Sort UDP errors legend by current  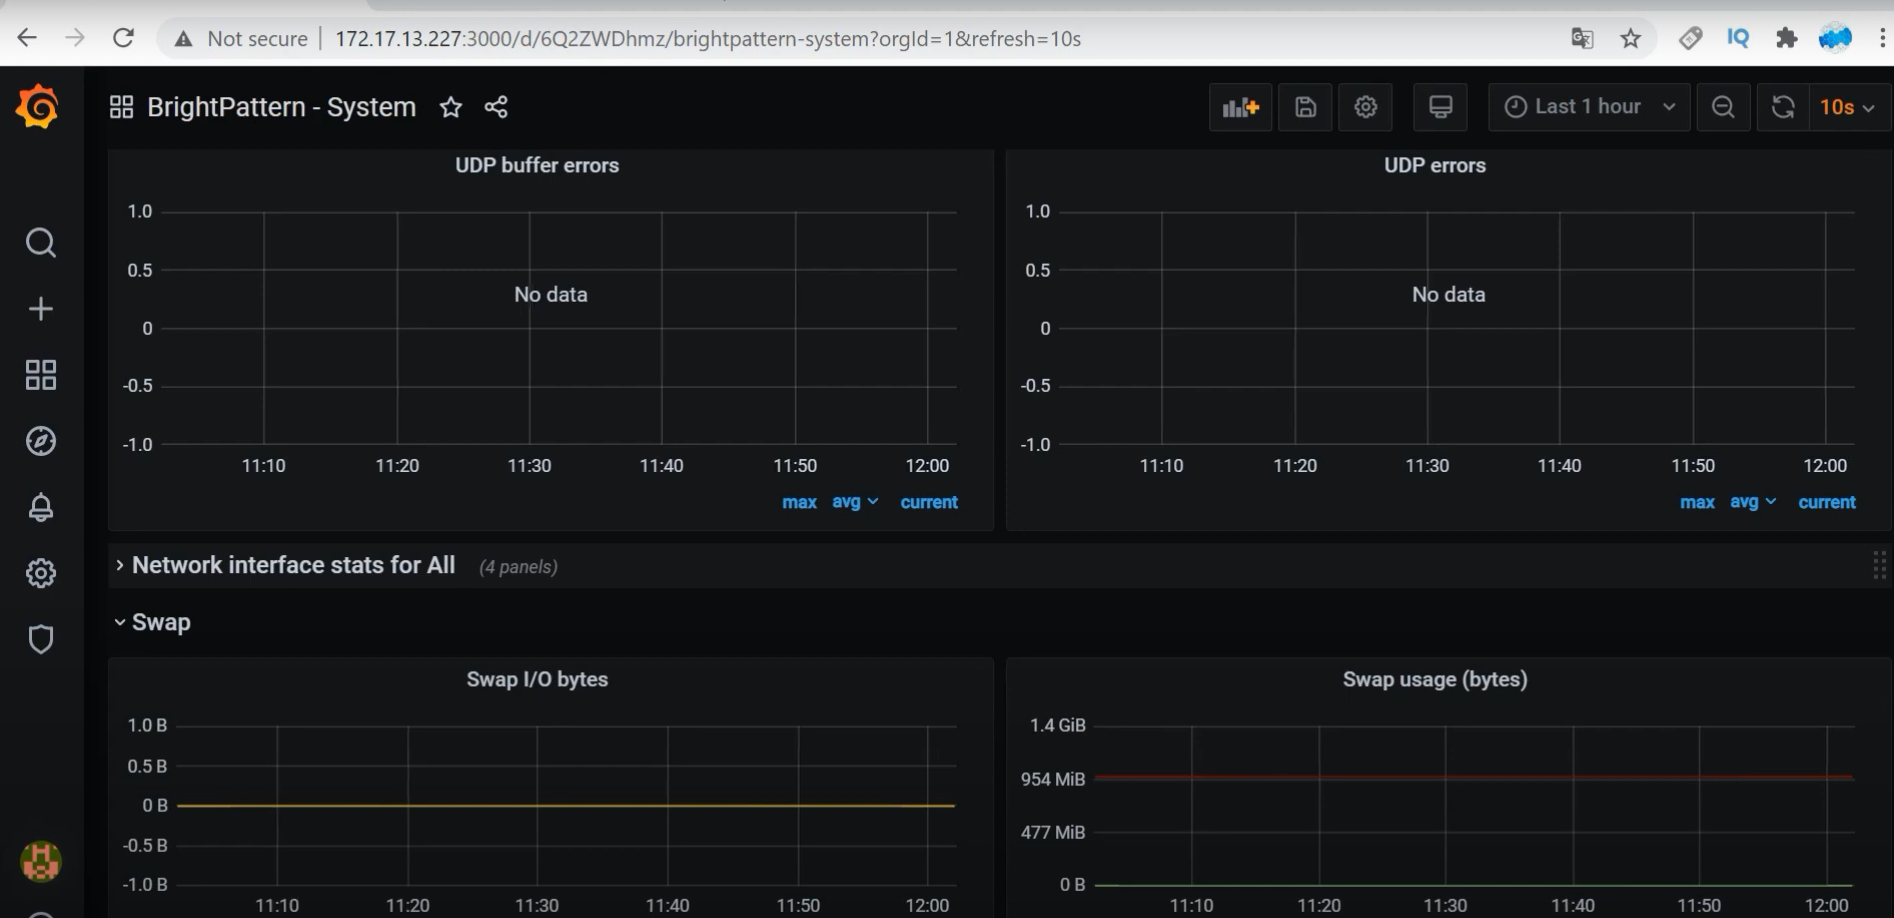point(1827,502)
